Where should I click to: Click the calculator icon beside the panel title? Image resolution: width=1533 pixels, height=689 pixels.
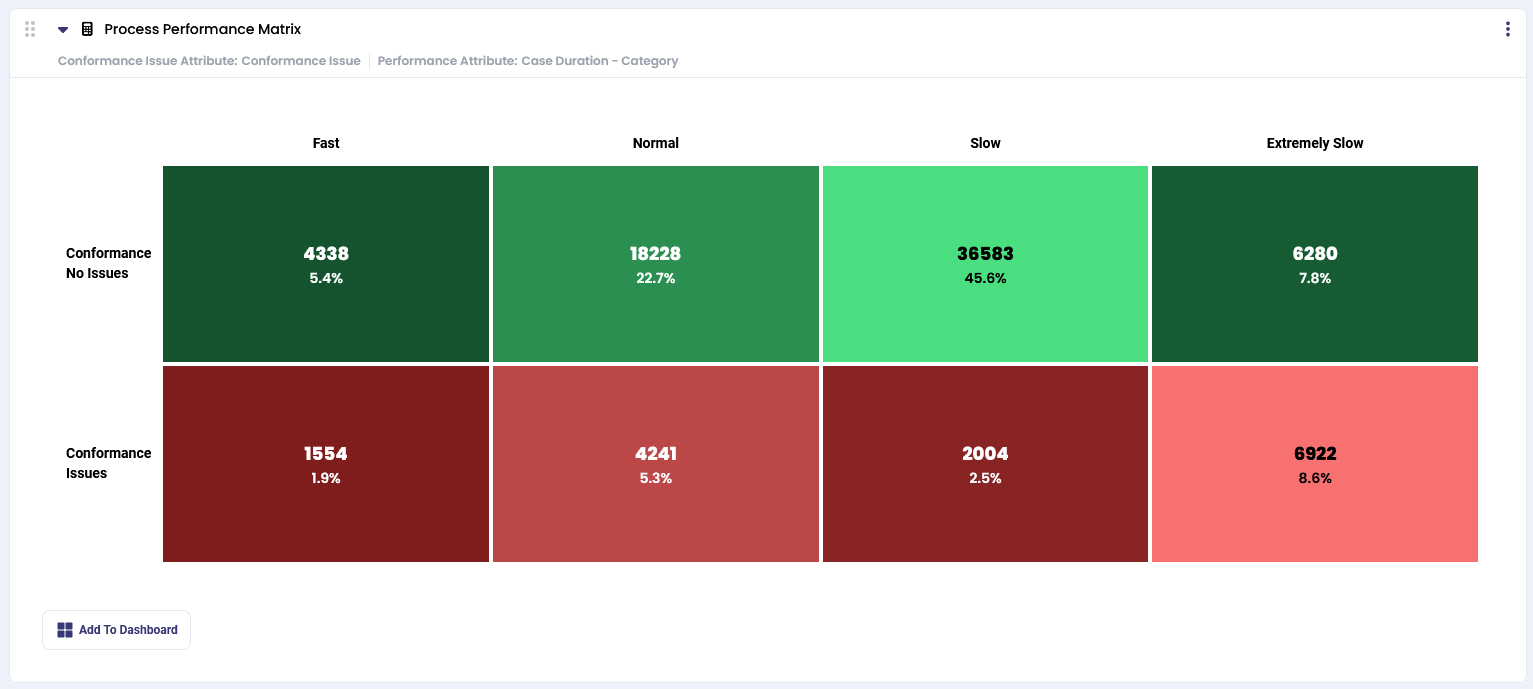click(87, 30)
